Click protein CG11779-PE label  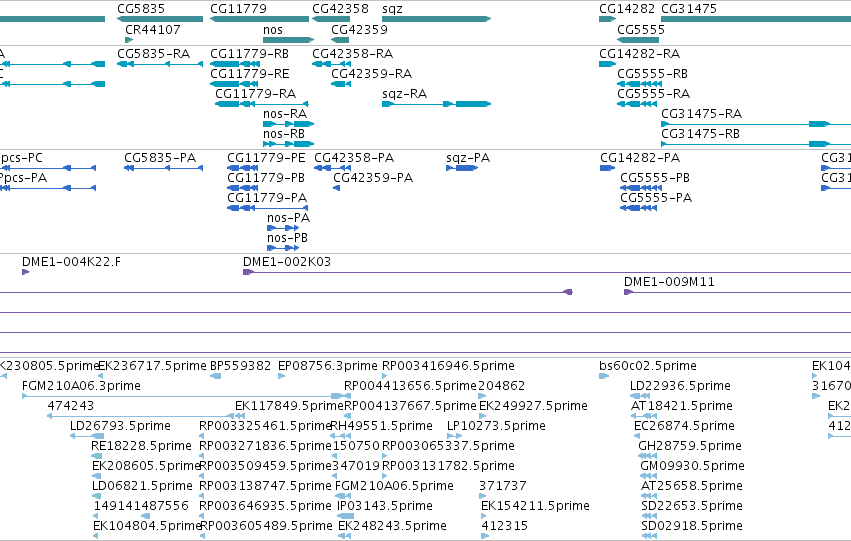266,158
